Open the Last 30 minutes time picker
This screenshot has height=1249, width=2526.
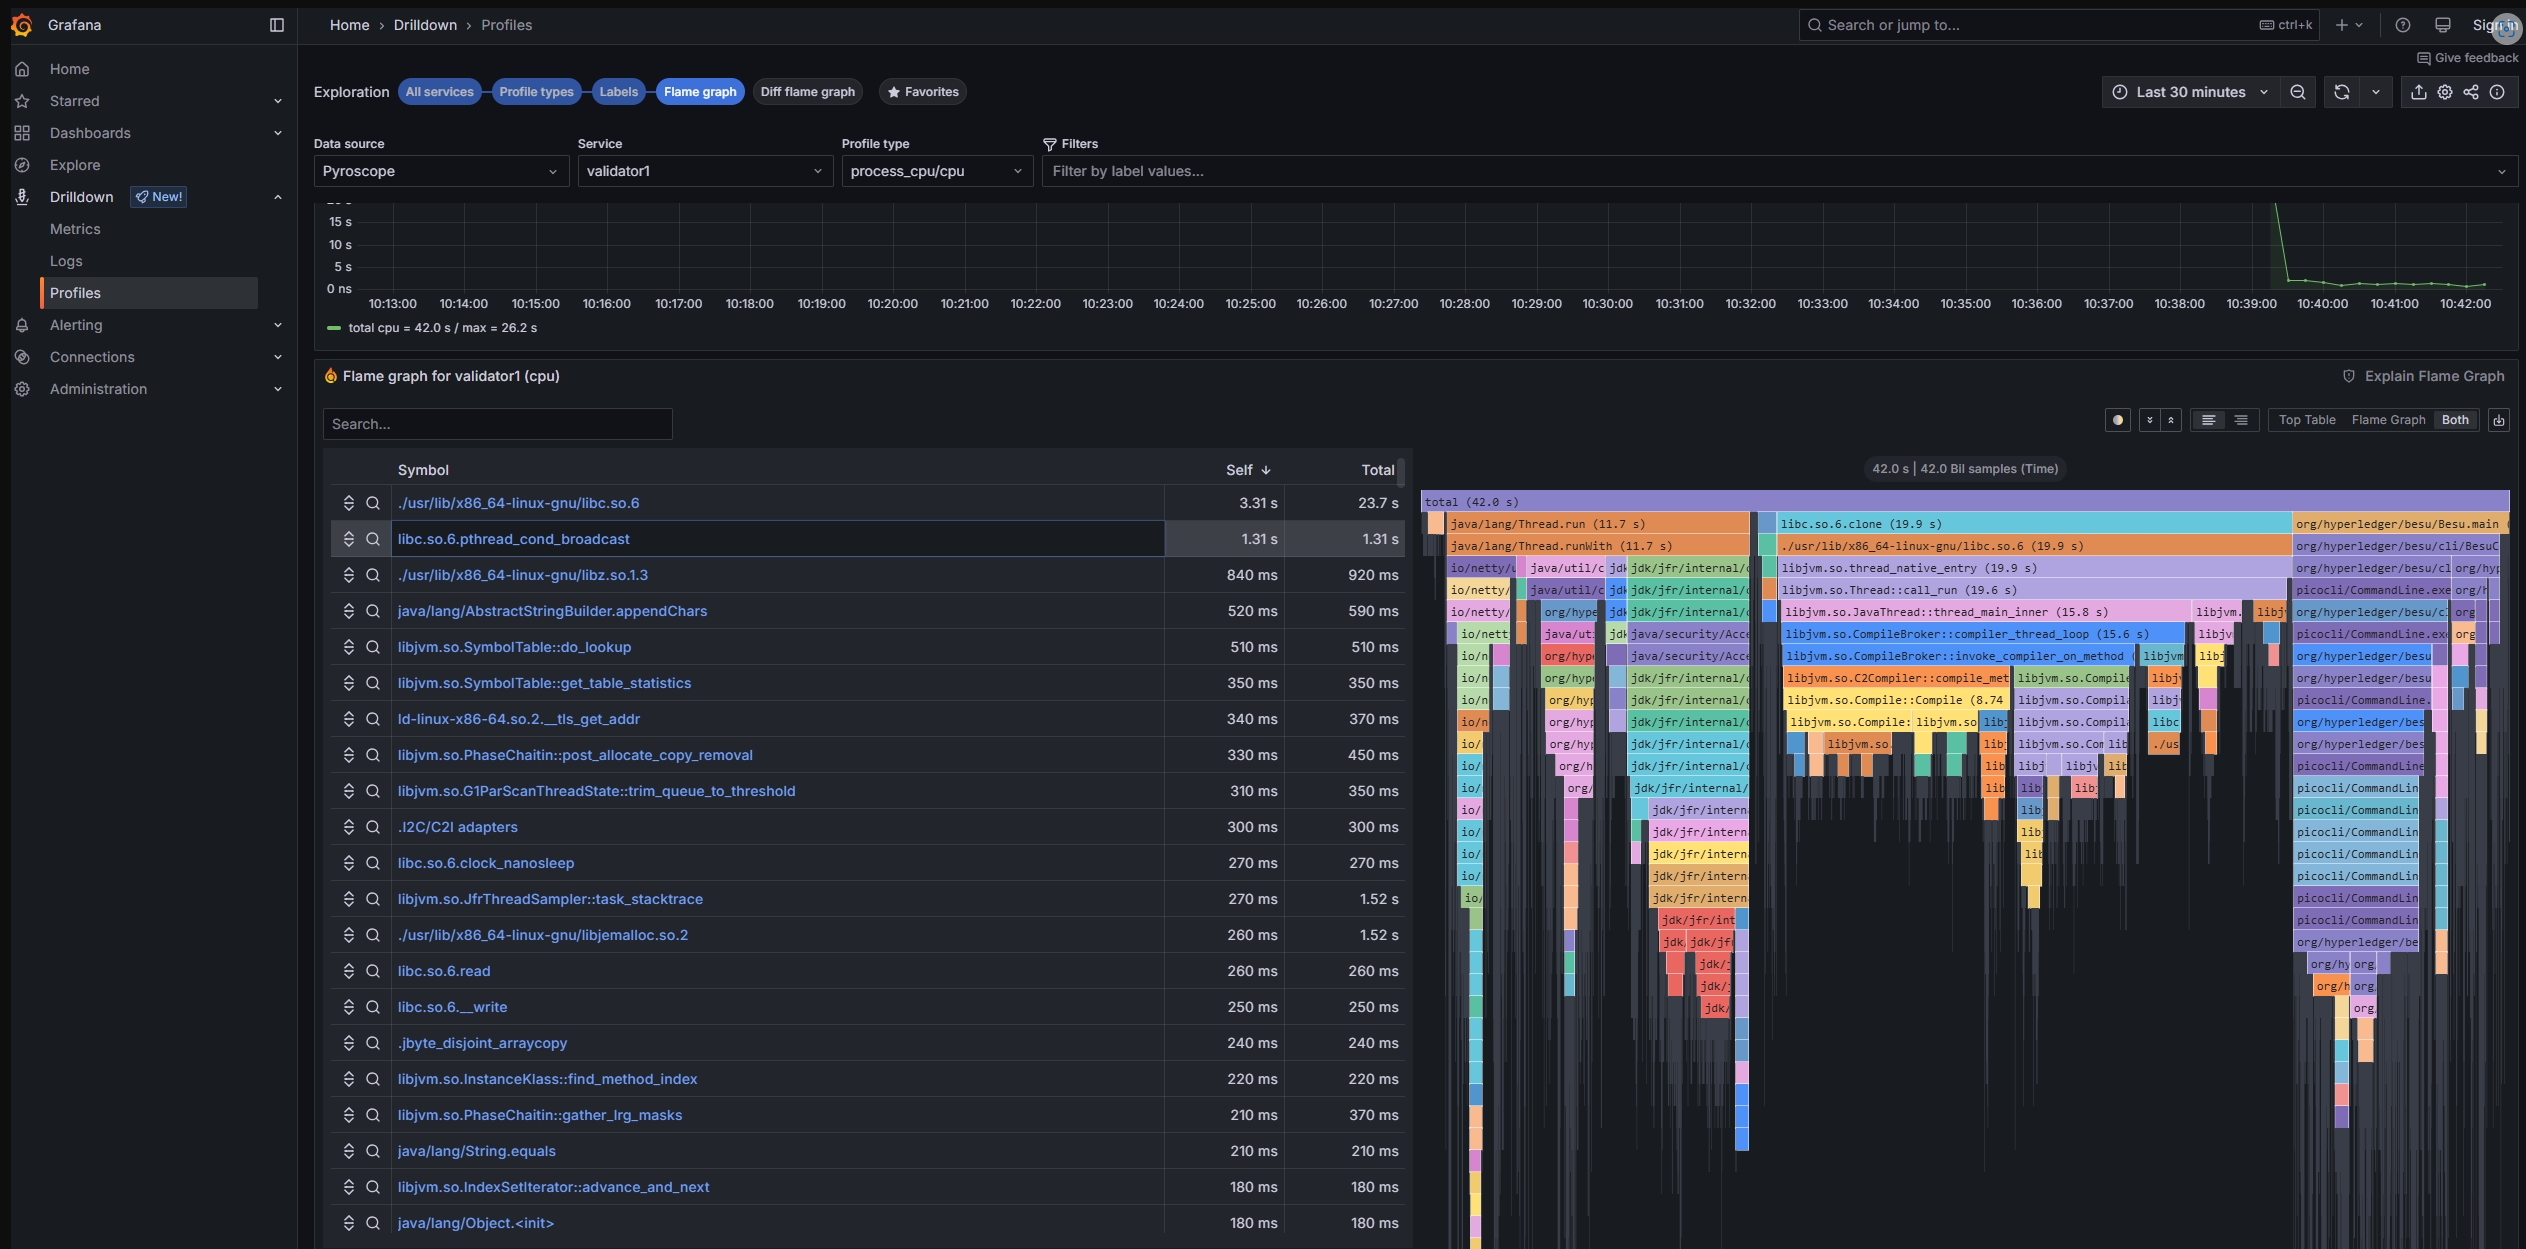pyautogui.click(x=2191, y=92)
